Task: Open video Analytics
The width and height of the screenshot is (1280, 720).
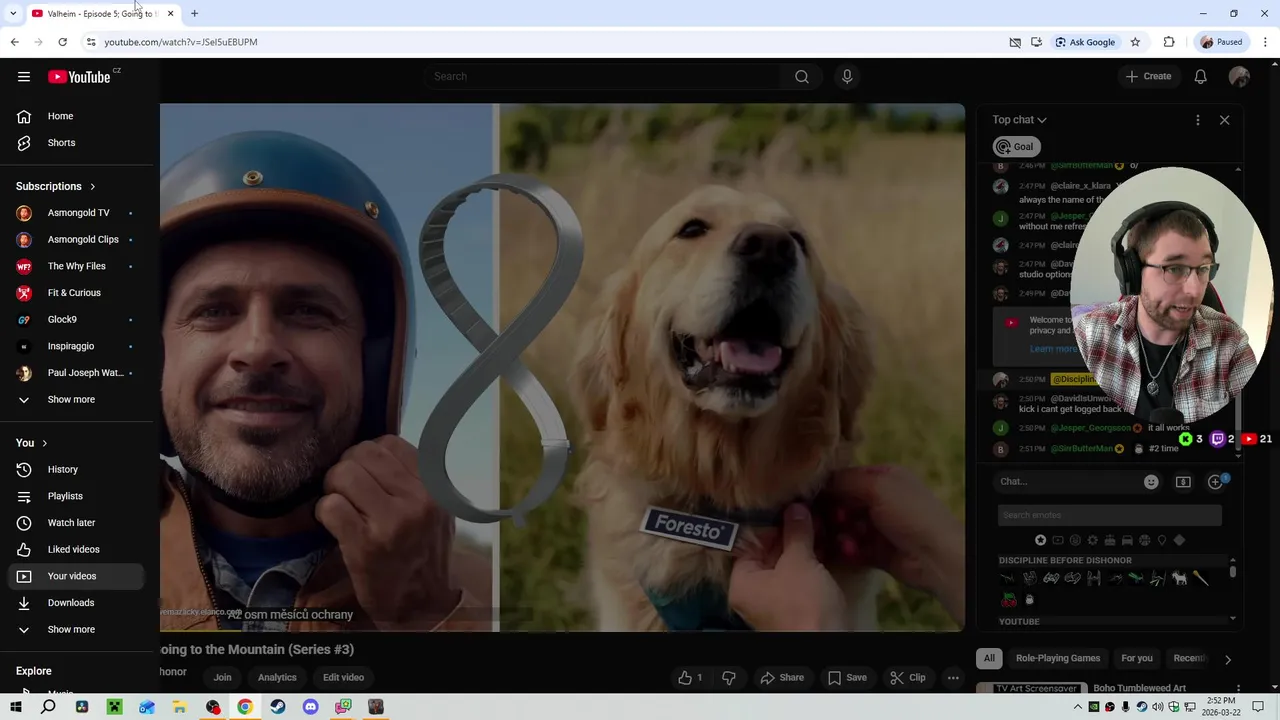Action: click(x=277, y=678)
